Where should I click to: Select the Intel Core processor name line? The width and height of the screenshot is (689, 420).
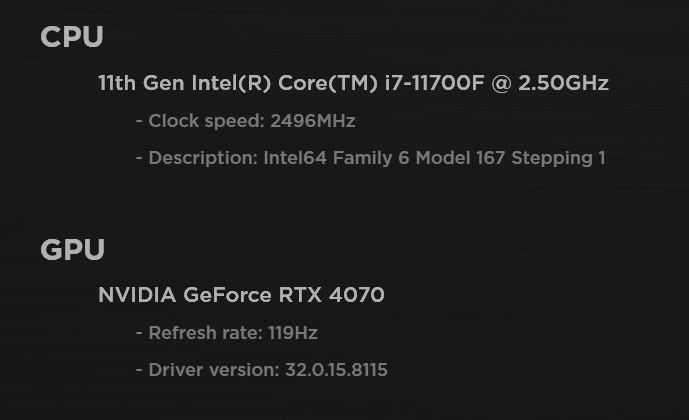[353, 84]
